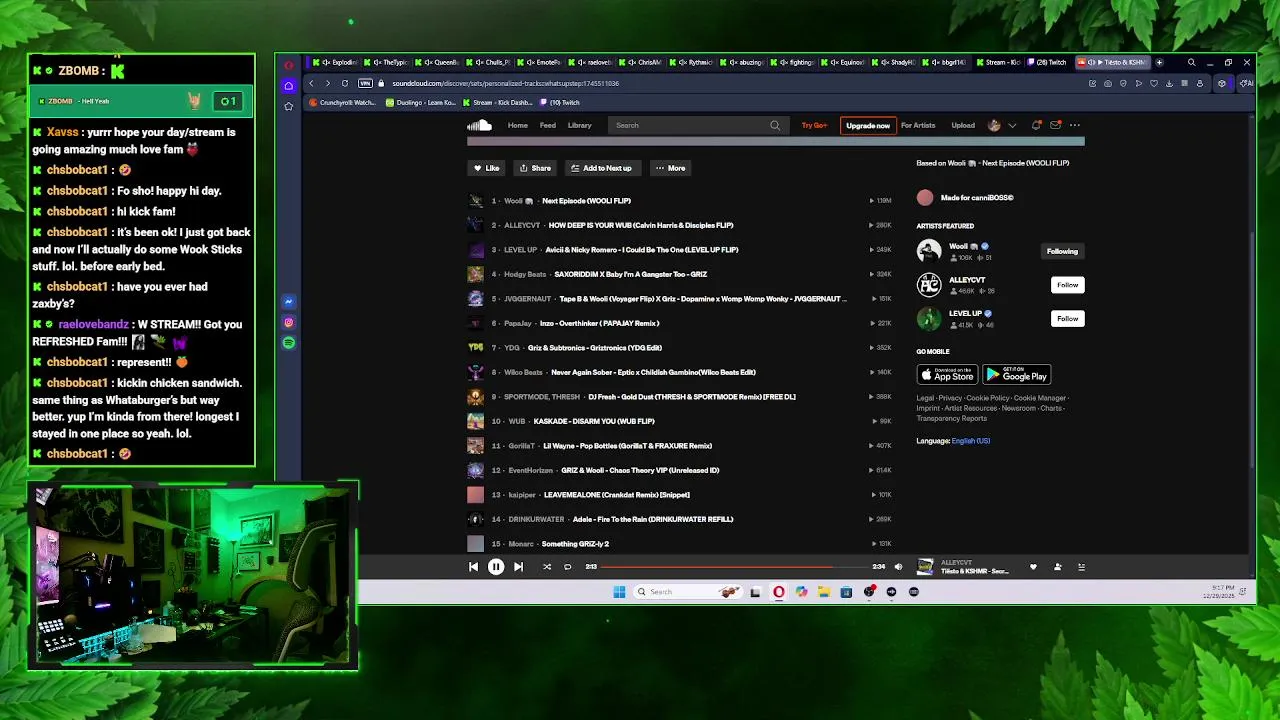Like the playlist

tap(487, 168)
